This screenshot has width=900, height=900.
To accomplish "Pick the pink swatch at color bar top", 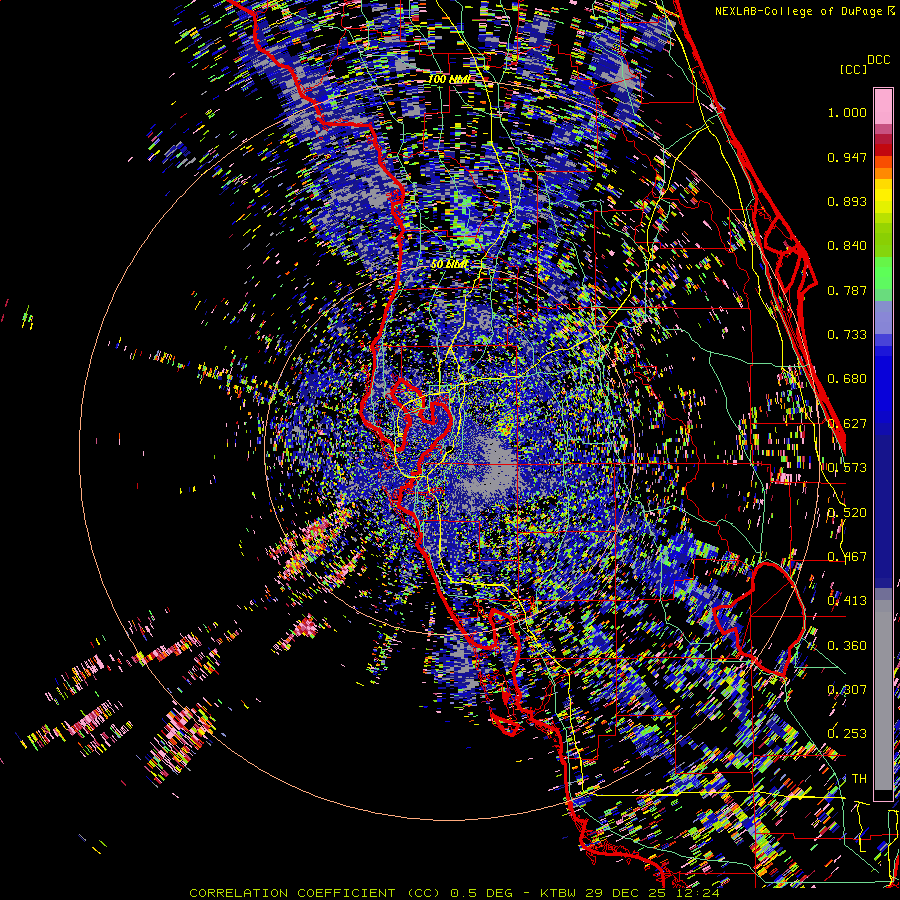I will click(883, 106).
